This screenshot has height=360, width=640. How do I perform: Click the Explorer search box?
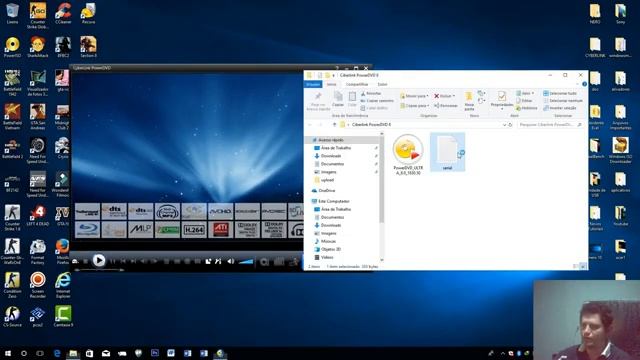550,124
